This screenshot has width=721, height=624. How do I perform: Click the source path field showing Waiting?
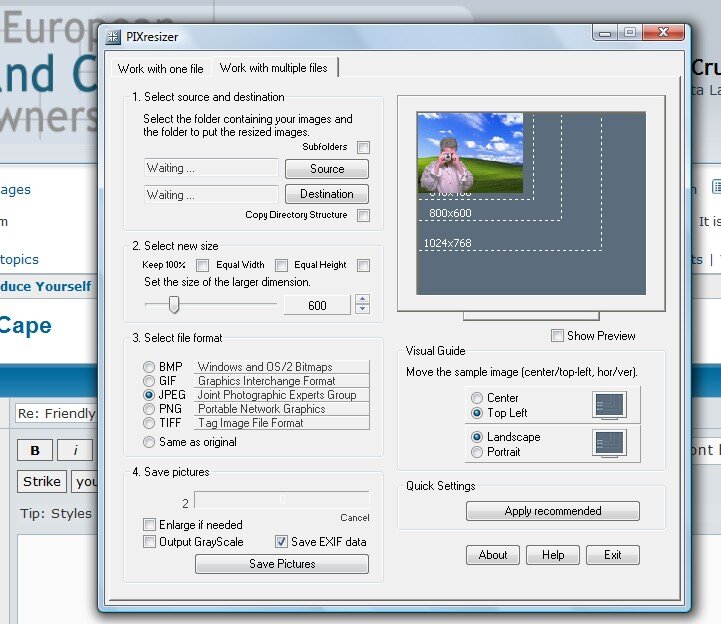click(x=211, y=168)
